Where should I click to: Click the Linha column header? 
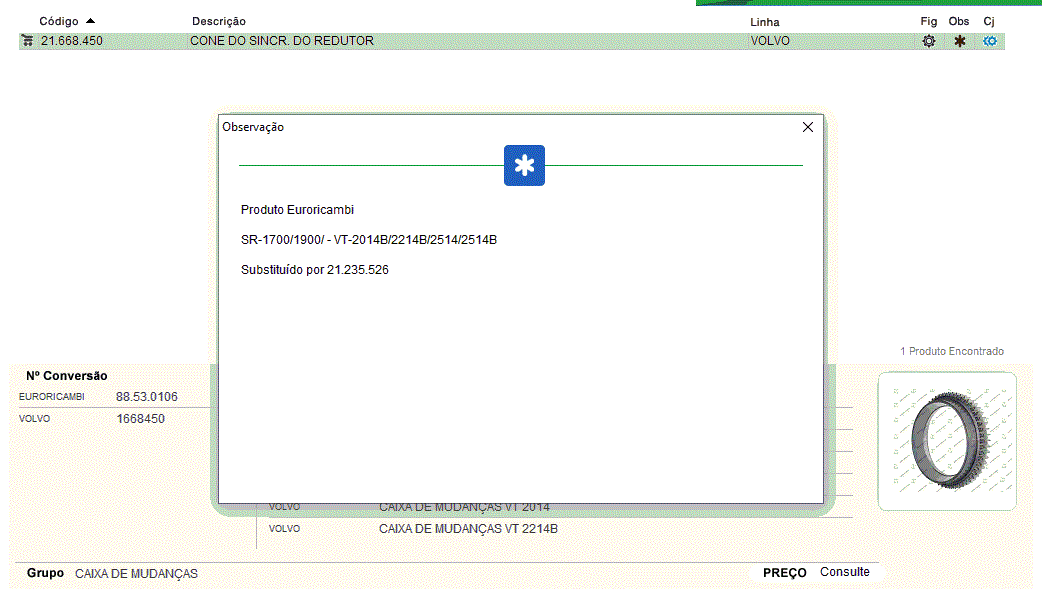tap(764, 22)
